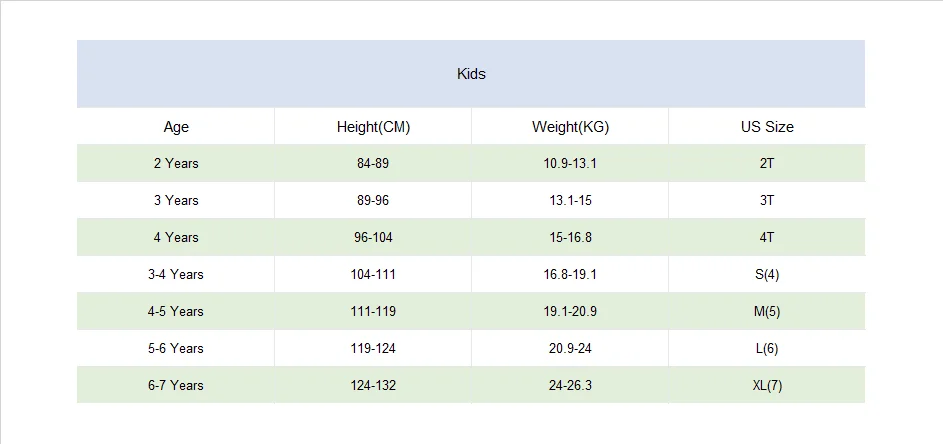Click the 4T size cell
This screenshot has height=444, width=943.
pos(767,237)
